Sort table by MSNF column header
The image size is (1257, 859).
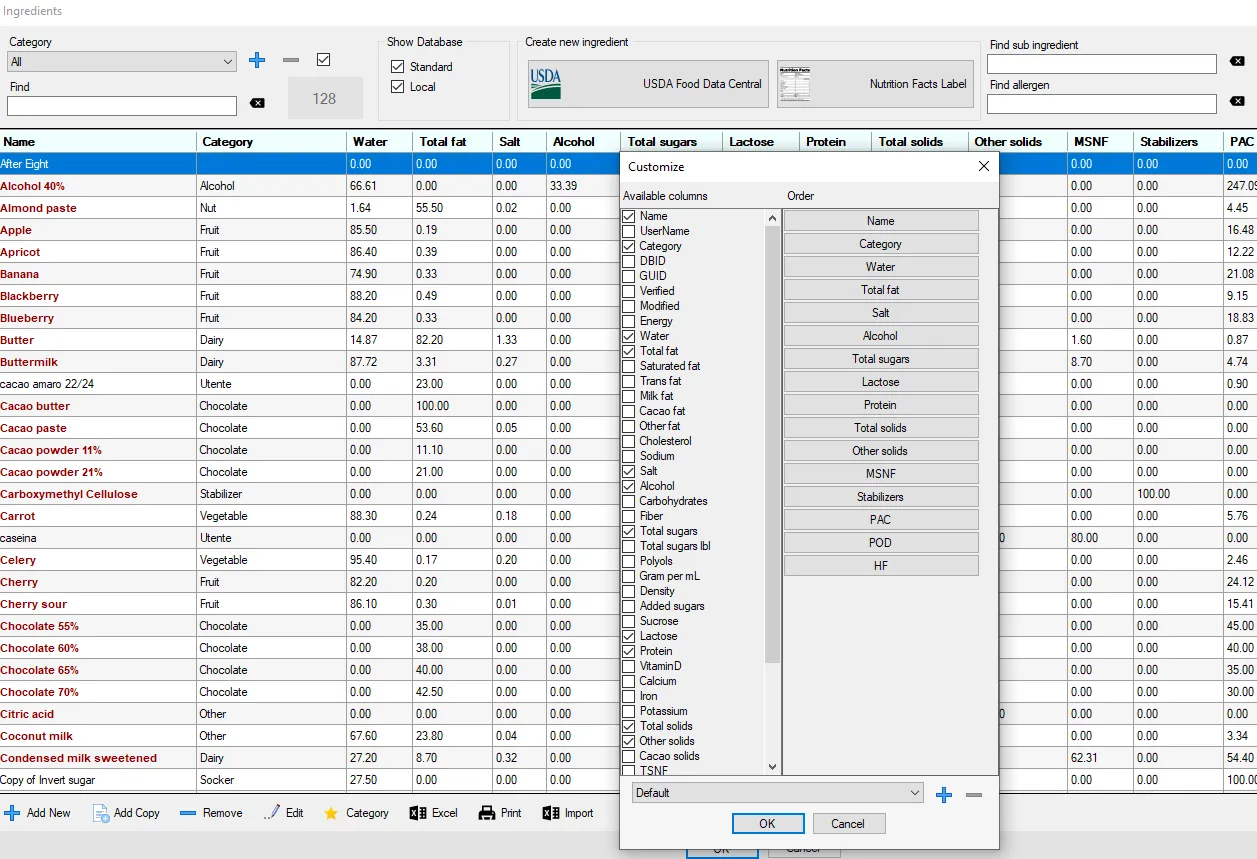(x=1098, y=142)
